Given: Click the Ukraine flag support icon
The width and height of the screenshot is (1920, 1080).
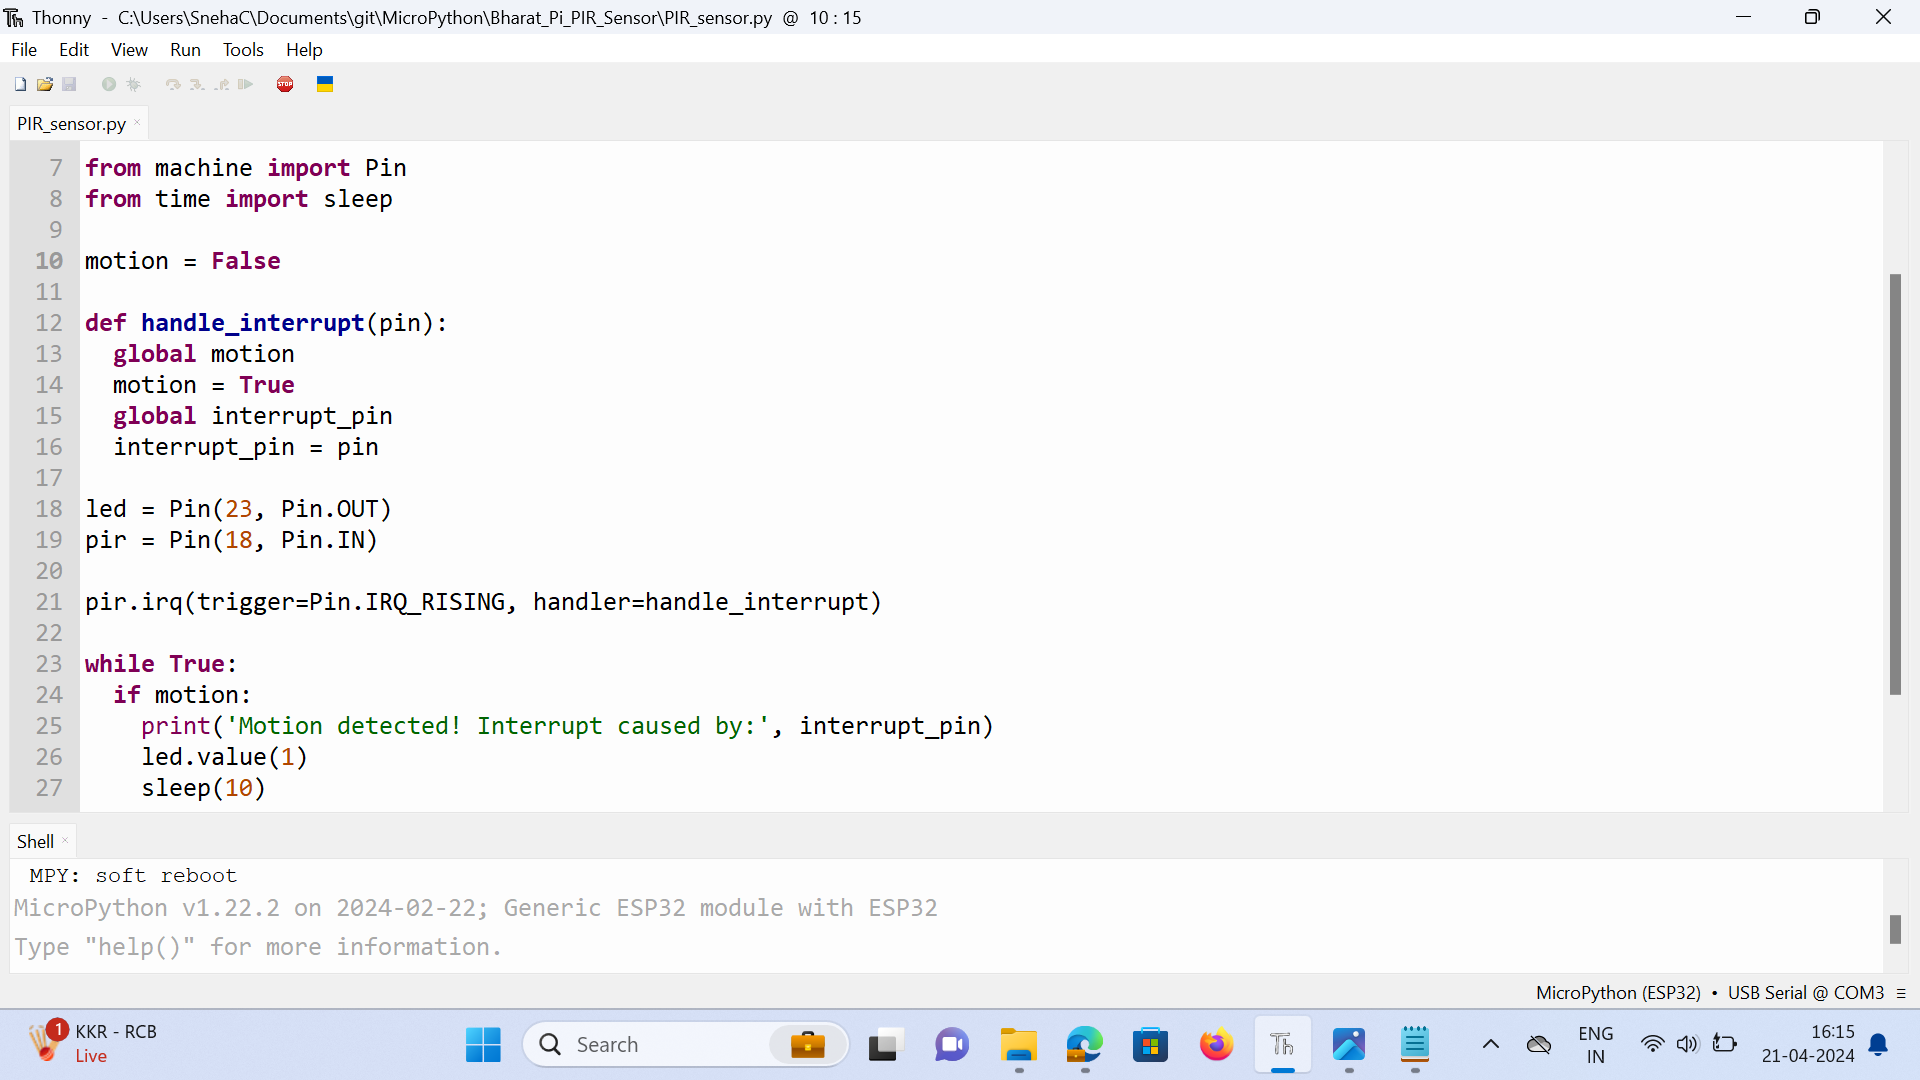Looking at the screenshot, I should [x=325, y=85].
